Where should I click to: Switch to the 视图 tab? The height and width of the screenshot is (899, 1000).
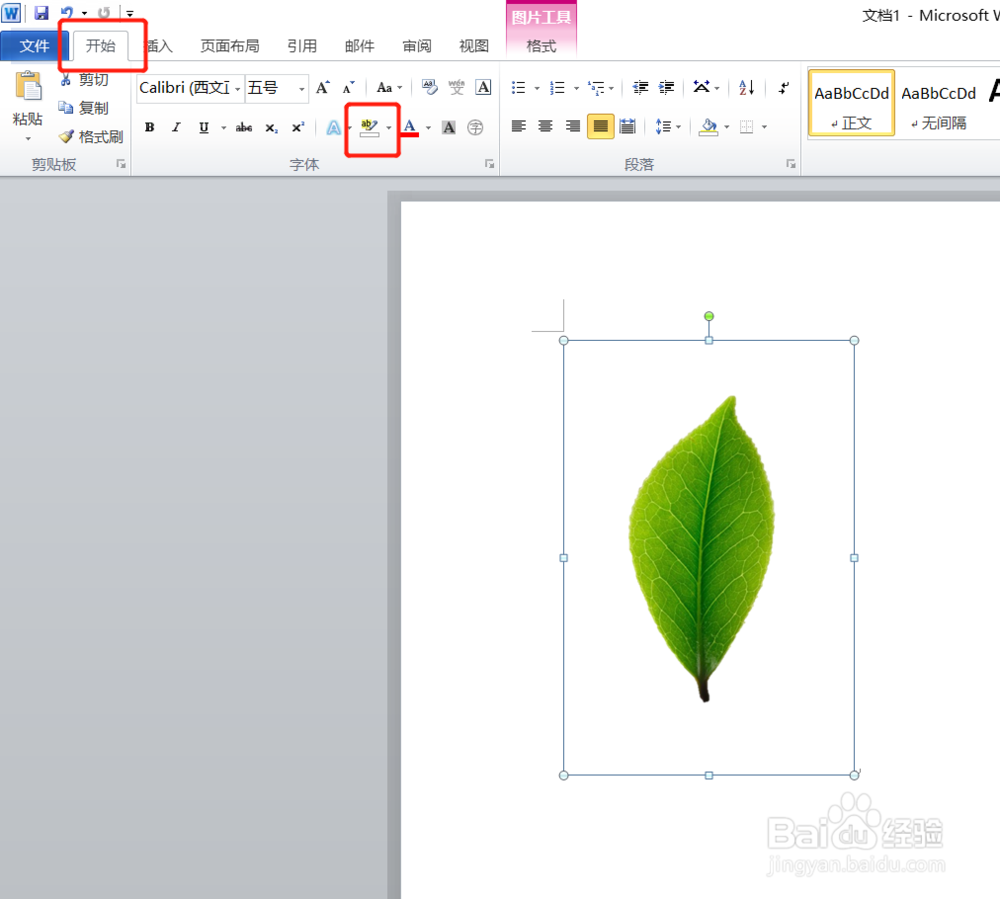coord(474,46)
